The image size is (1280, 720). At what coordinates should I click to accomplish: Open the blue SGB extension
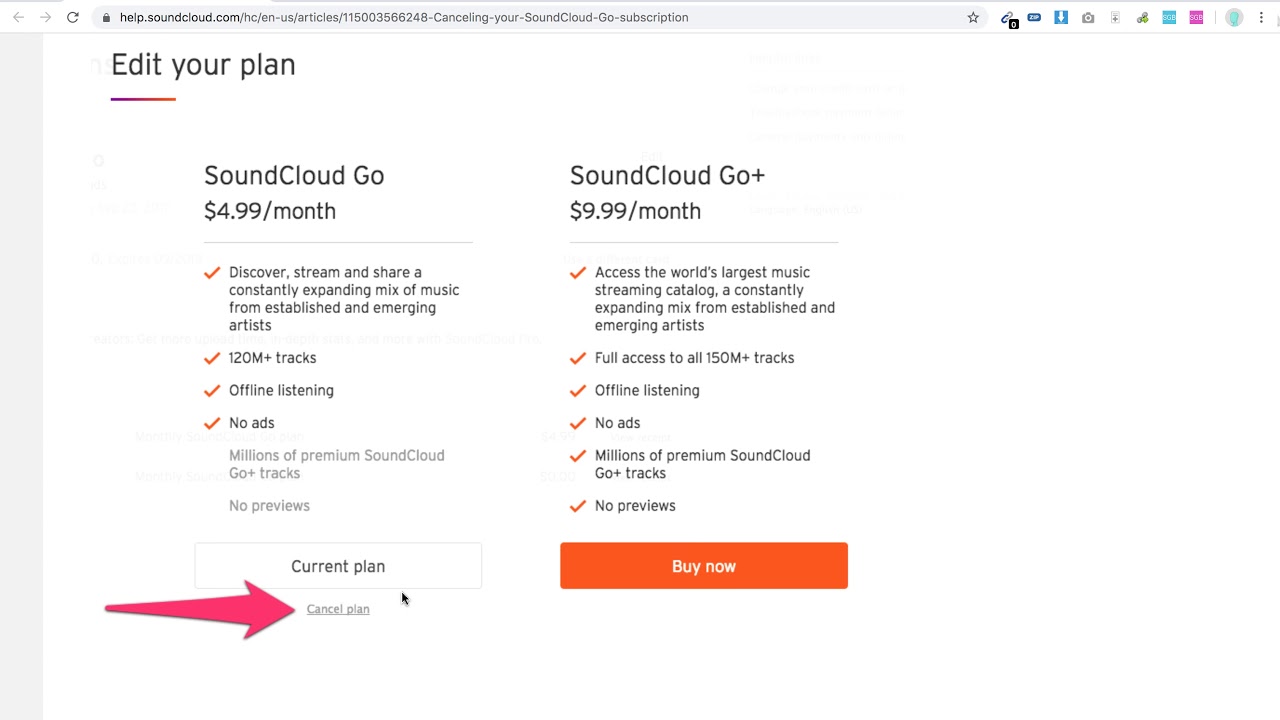point(1169,17)
